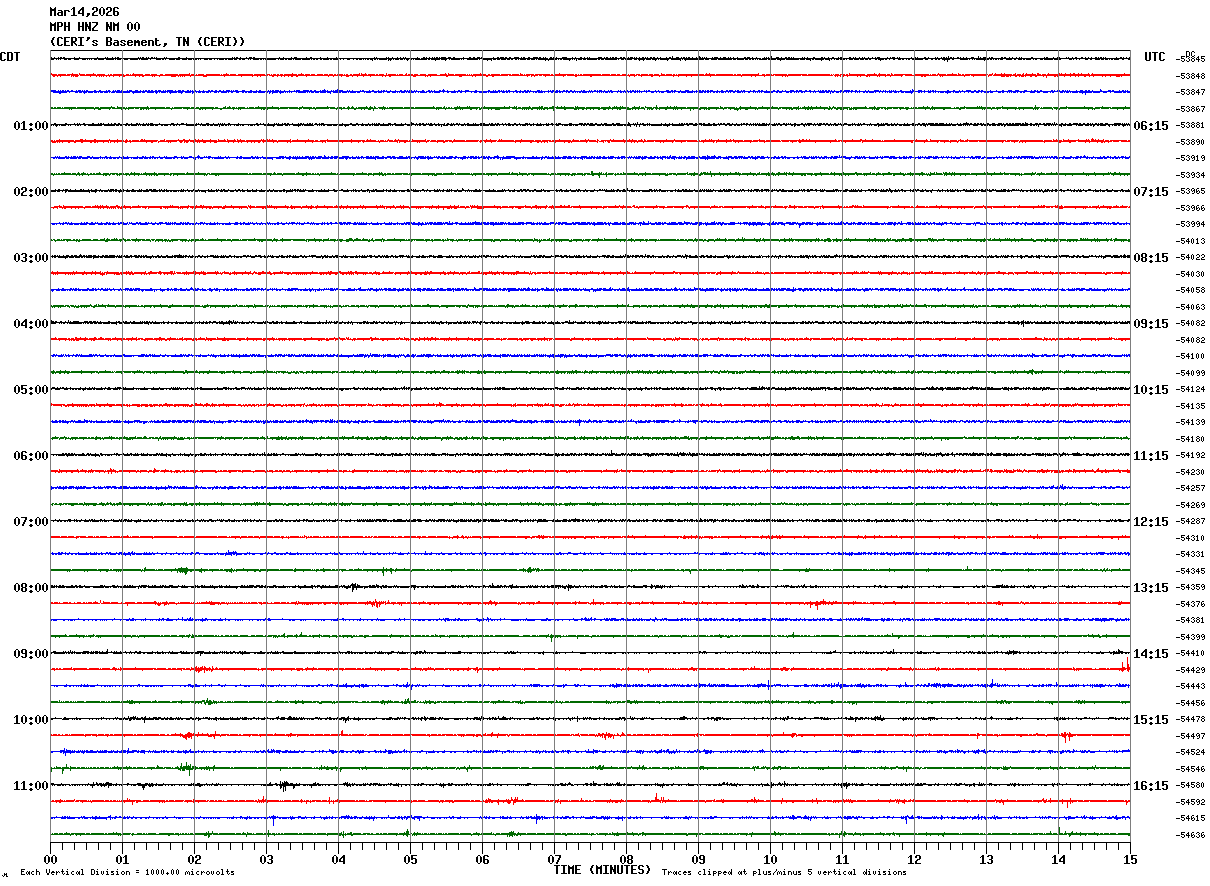Click the DC offset value -54192

tap(1192, 456)
